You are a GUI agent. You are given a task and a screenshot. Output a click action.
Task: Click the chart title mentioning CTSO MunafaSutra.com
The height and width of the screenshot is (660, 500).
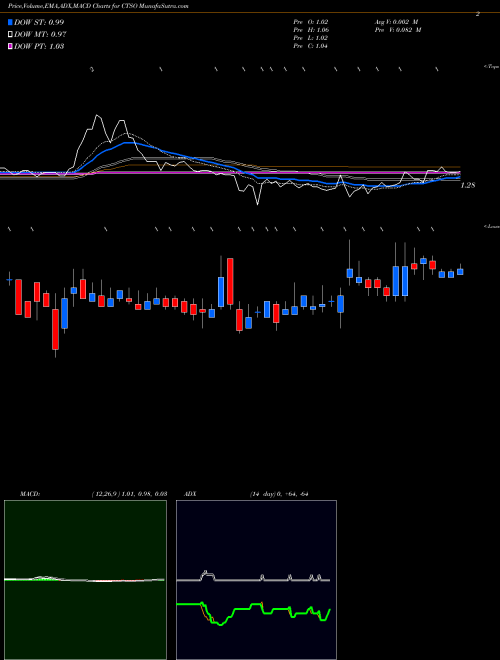(98, 6)
